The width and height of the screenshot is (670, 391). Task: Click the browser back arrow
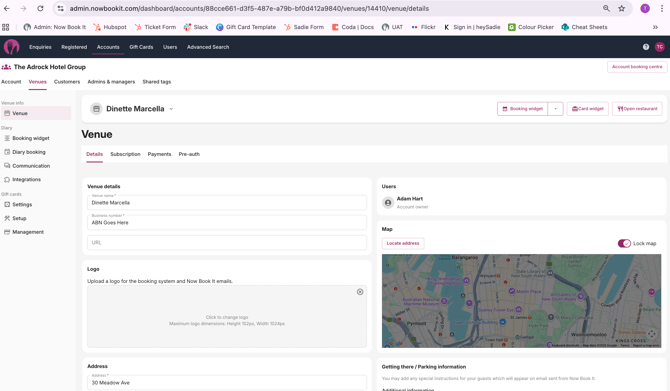click(7, 8)
